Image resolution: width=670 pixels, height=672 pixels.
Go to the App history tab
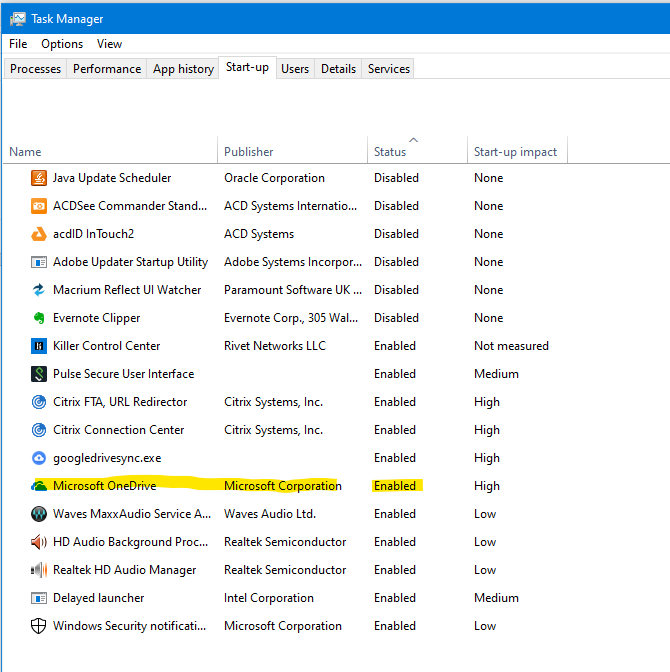coord(183,69)
